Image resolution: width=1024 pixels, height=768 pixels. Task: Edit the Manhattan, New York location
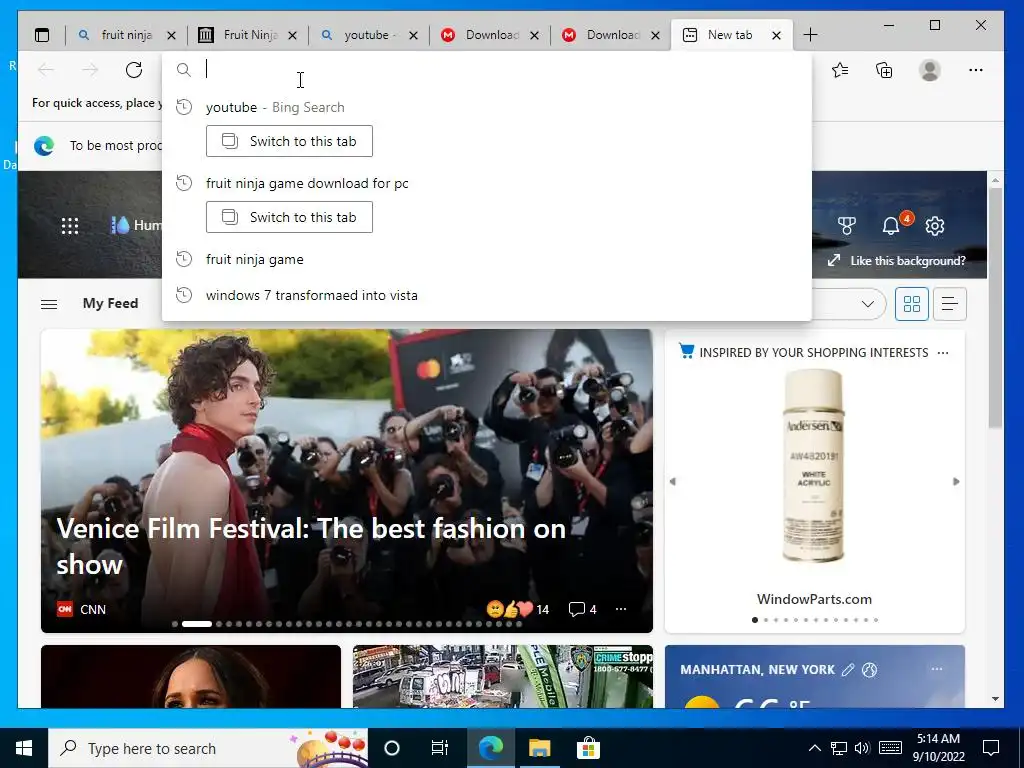pyautogui.click(x=848, y=670)
